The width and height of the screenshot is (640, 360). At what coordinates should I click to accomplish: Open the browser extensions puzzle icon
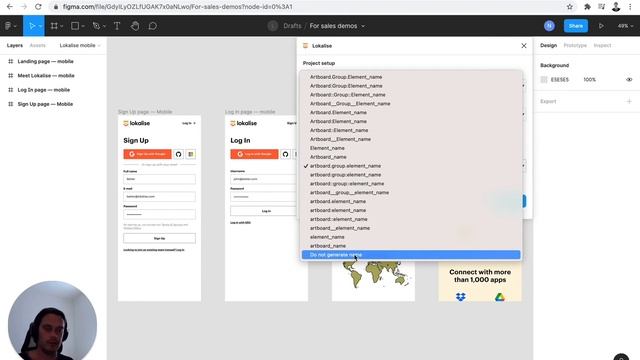point(587,7)
